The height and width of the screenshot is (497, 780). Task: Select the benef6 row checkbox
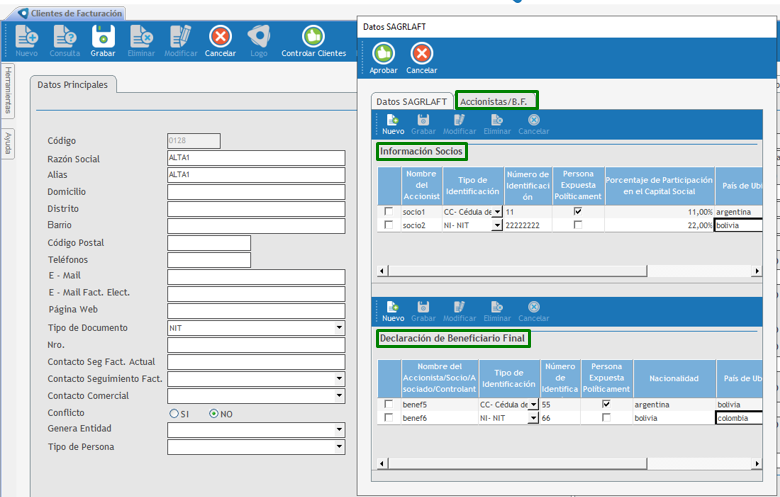pyautogui.click(x=389, y=417)
